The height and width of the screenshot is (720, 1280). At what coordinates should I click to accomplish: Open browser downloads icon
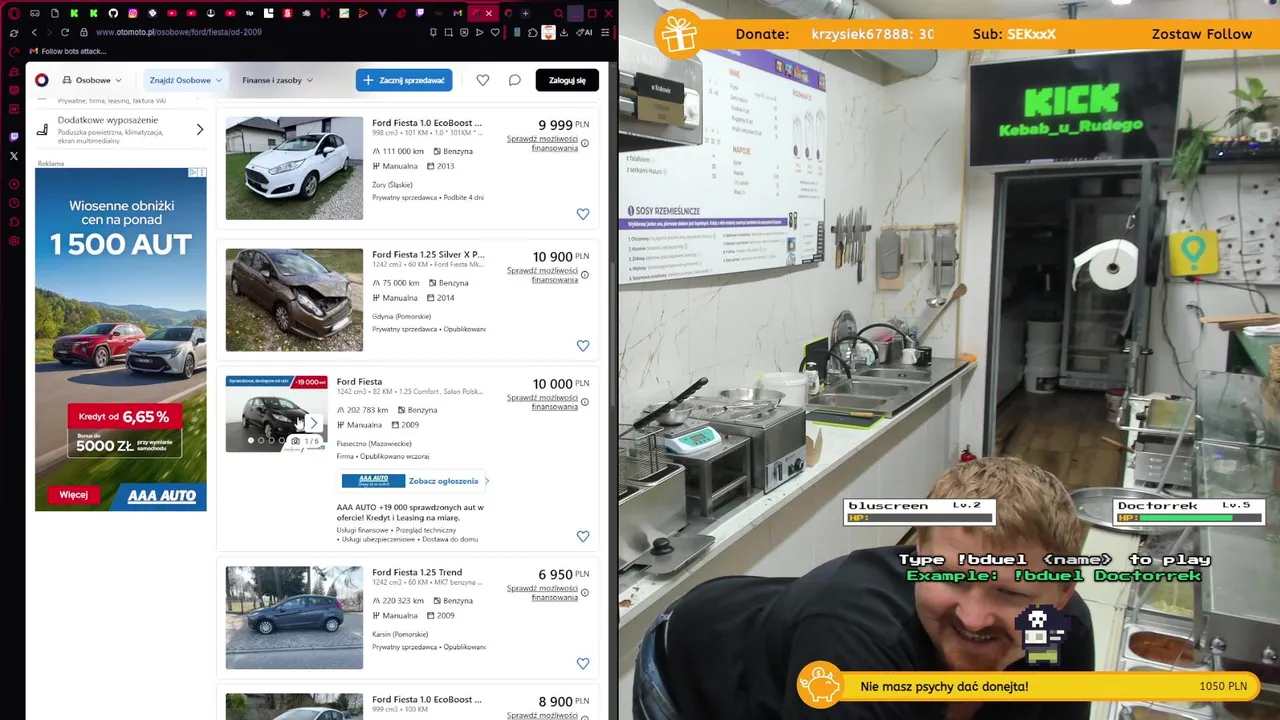[564, 32]
